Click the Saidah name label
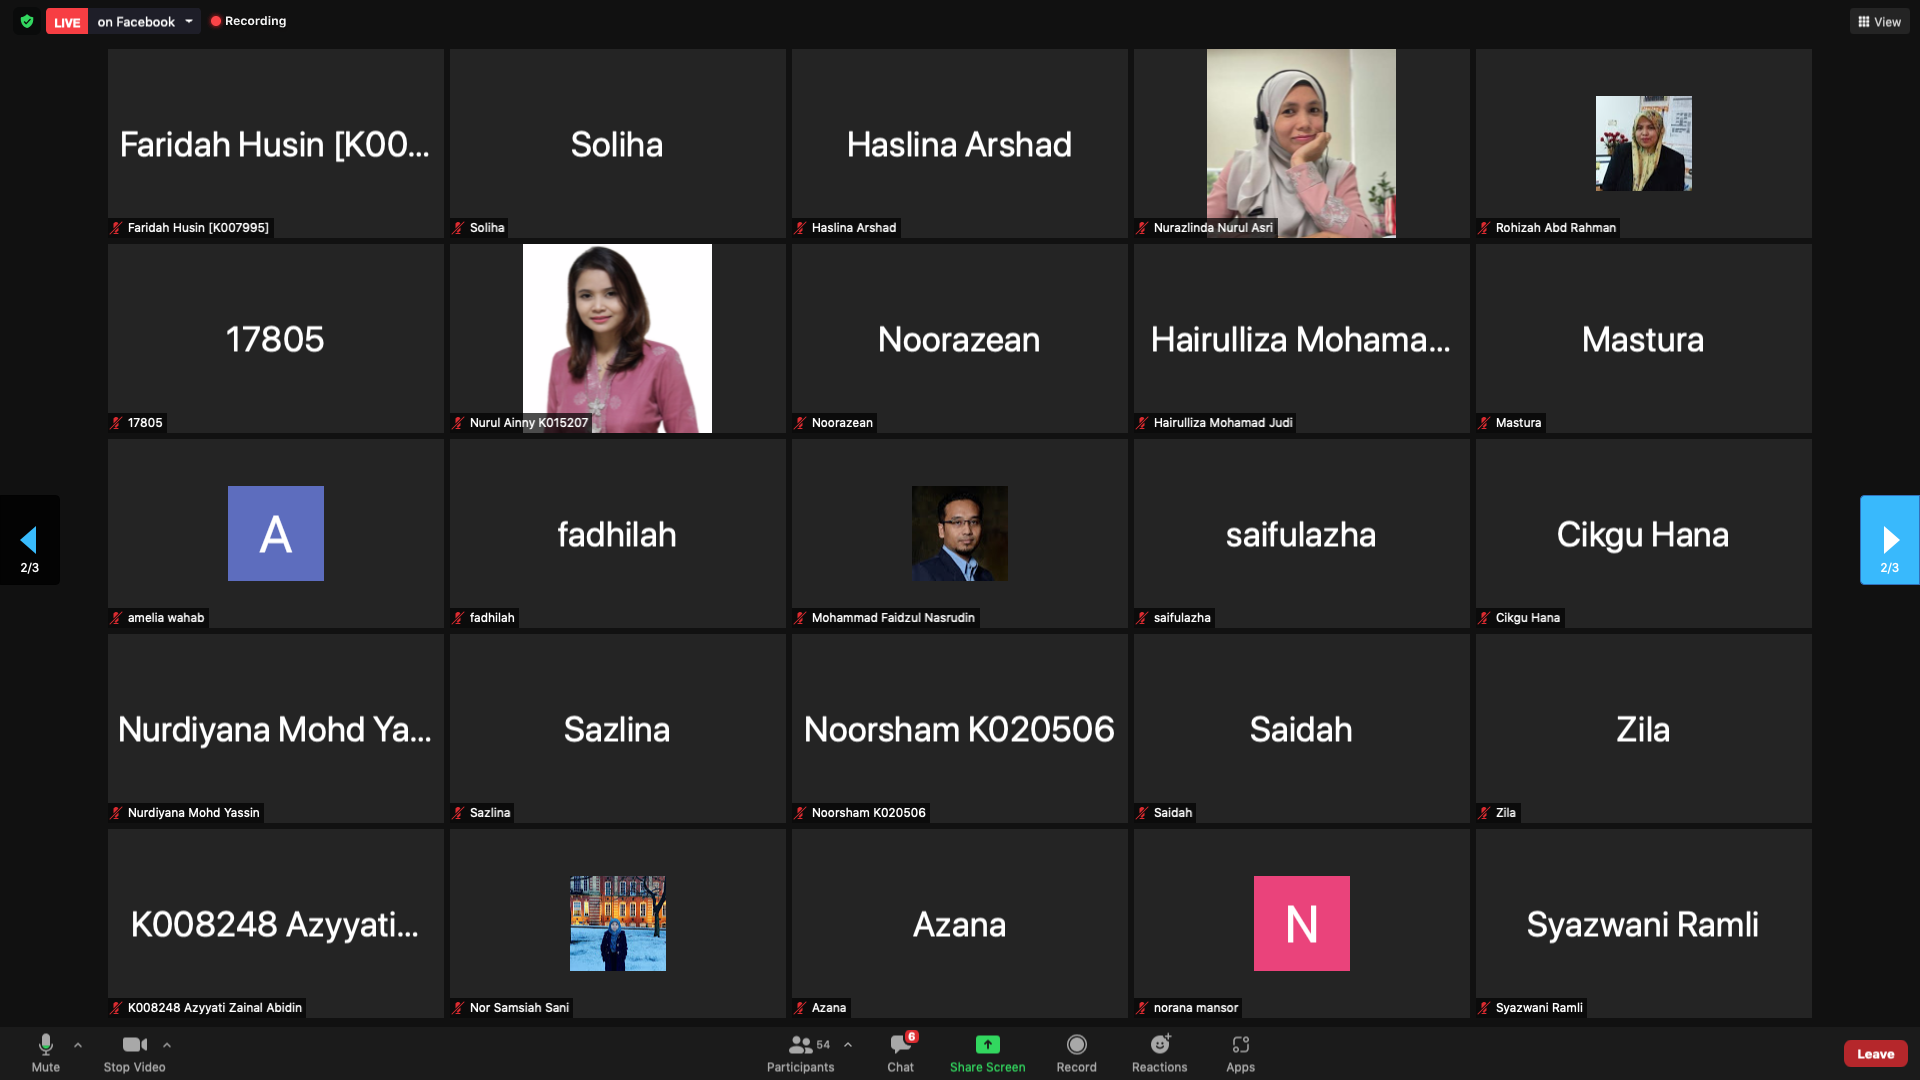Viewport: 1920px width, 1080px height. point(1173,813)
